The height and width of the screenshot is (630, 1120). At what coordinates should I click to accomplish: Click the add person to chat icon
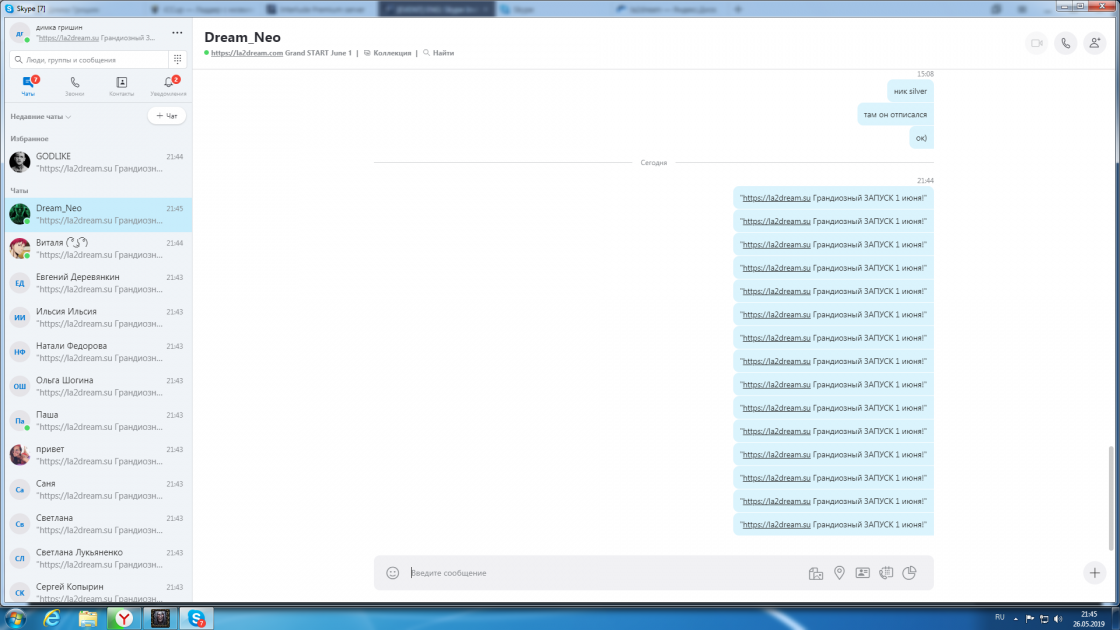point(1094,43)
